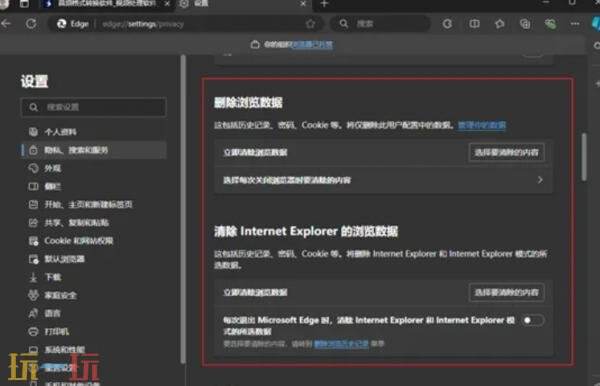Open the Favorites toolbar icon
The width and height of the screenshot is (600, 386).
tap(499, 24)
